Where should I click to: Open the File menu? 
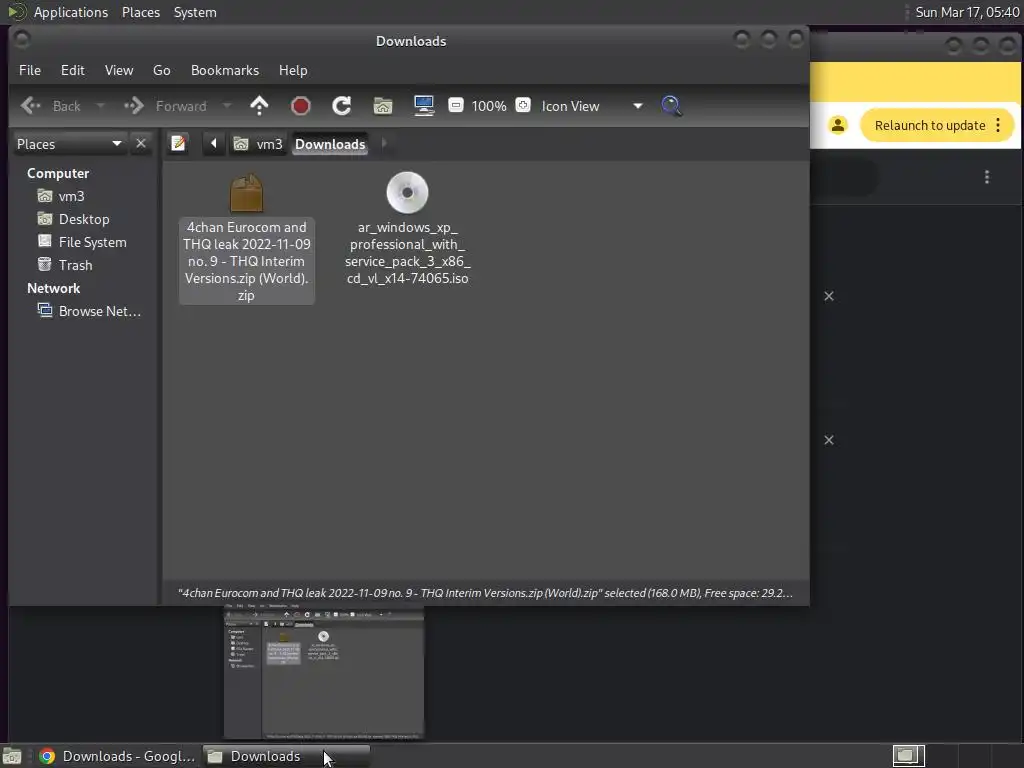[30, 70]
